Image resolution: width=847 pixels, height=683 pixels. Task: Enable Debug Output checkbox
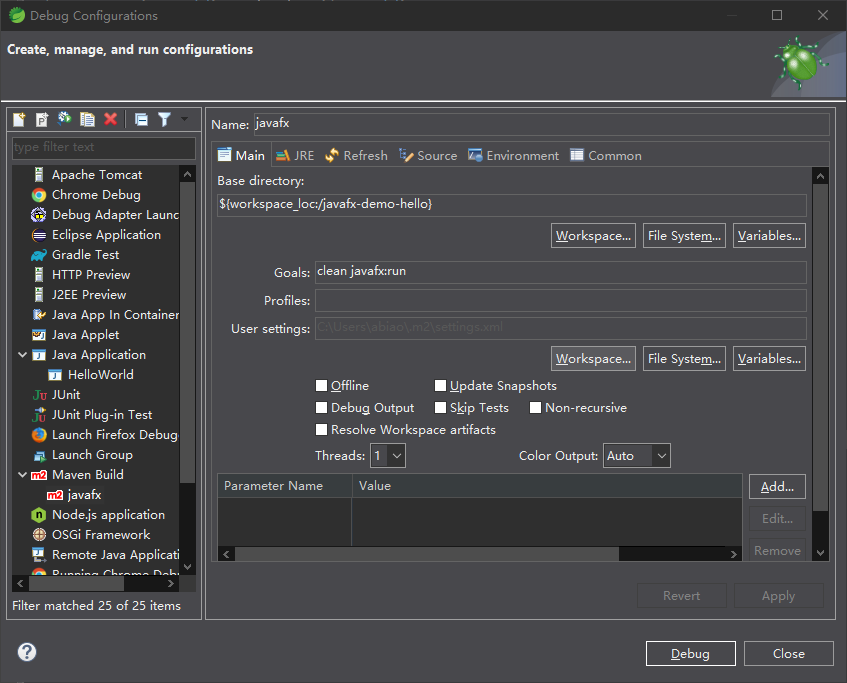click(321, 407)
